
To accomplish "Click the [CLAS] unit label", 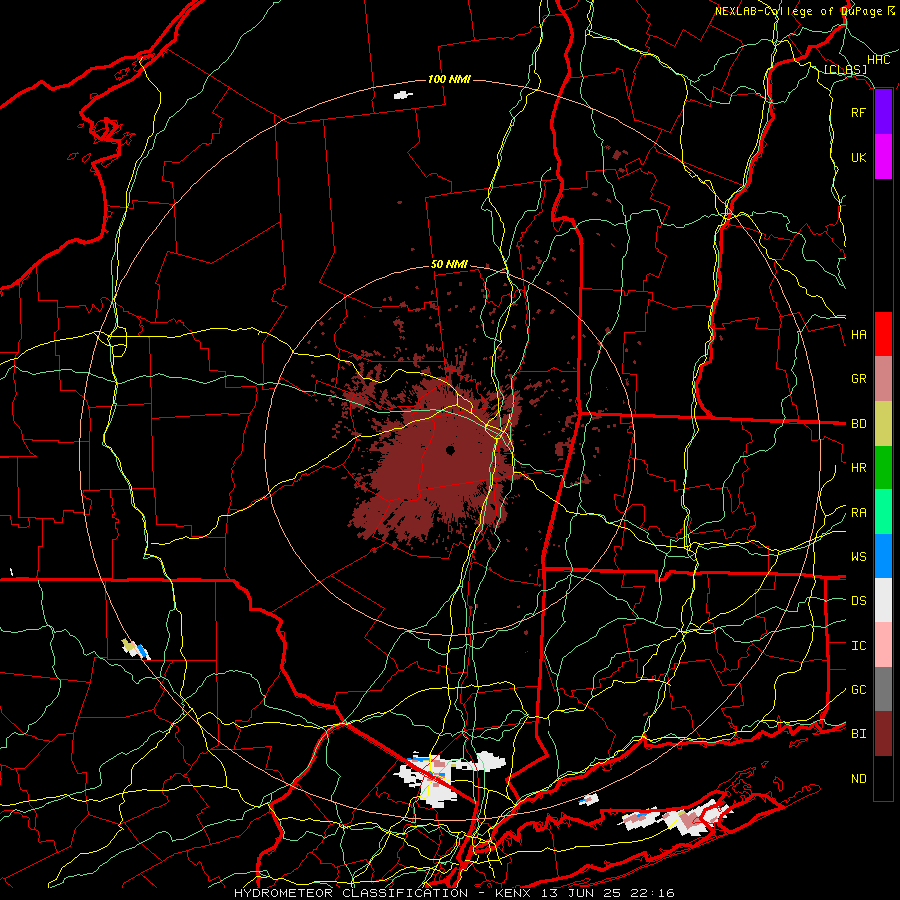I will [845, 70].
